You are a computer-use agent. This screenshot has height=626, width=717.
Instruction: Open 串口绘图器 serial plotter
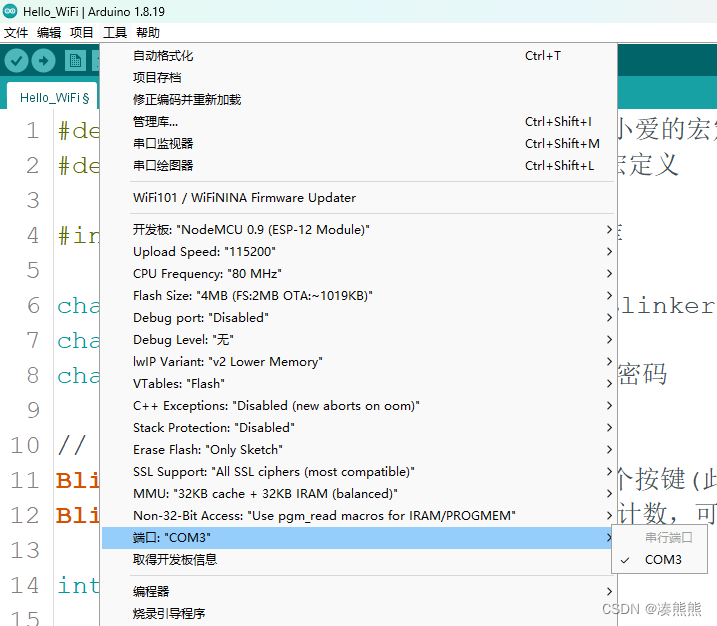358,166
